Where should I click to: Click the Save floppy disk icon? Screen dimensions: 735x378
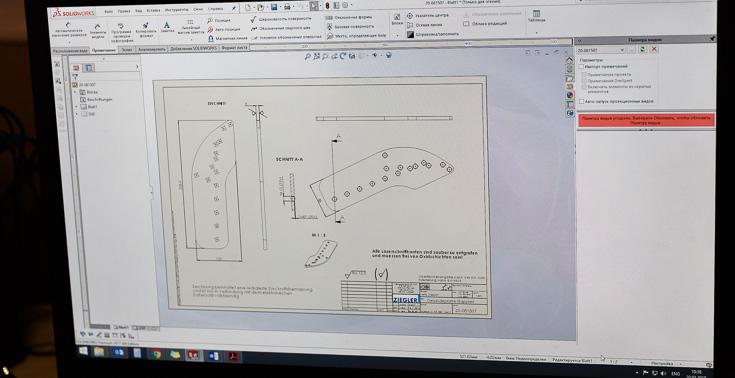[x=274, y=7]
